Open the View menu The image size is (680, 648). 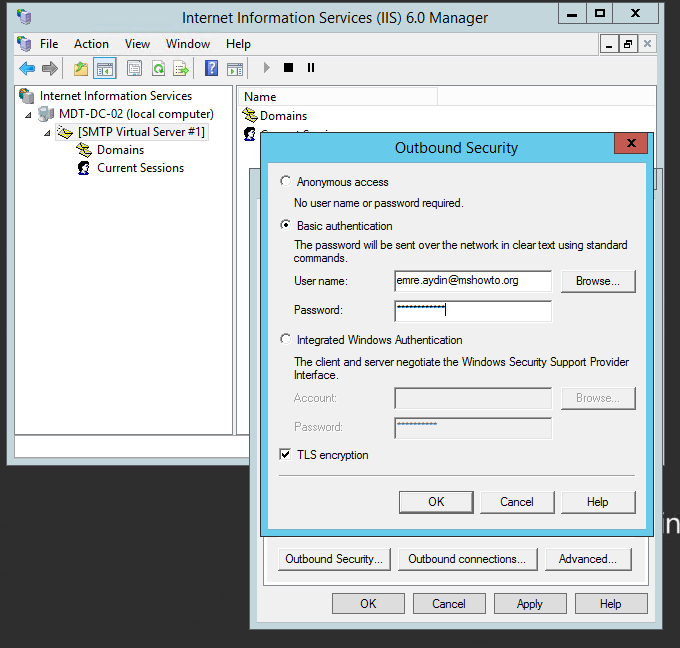[x=137, y=44]
